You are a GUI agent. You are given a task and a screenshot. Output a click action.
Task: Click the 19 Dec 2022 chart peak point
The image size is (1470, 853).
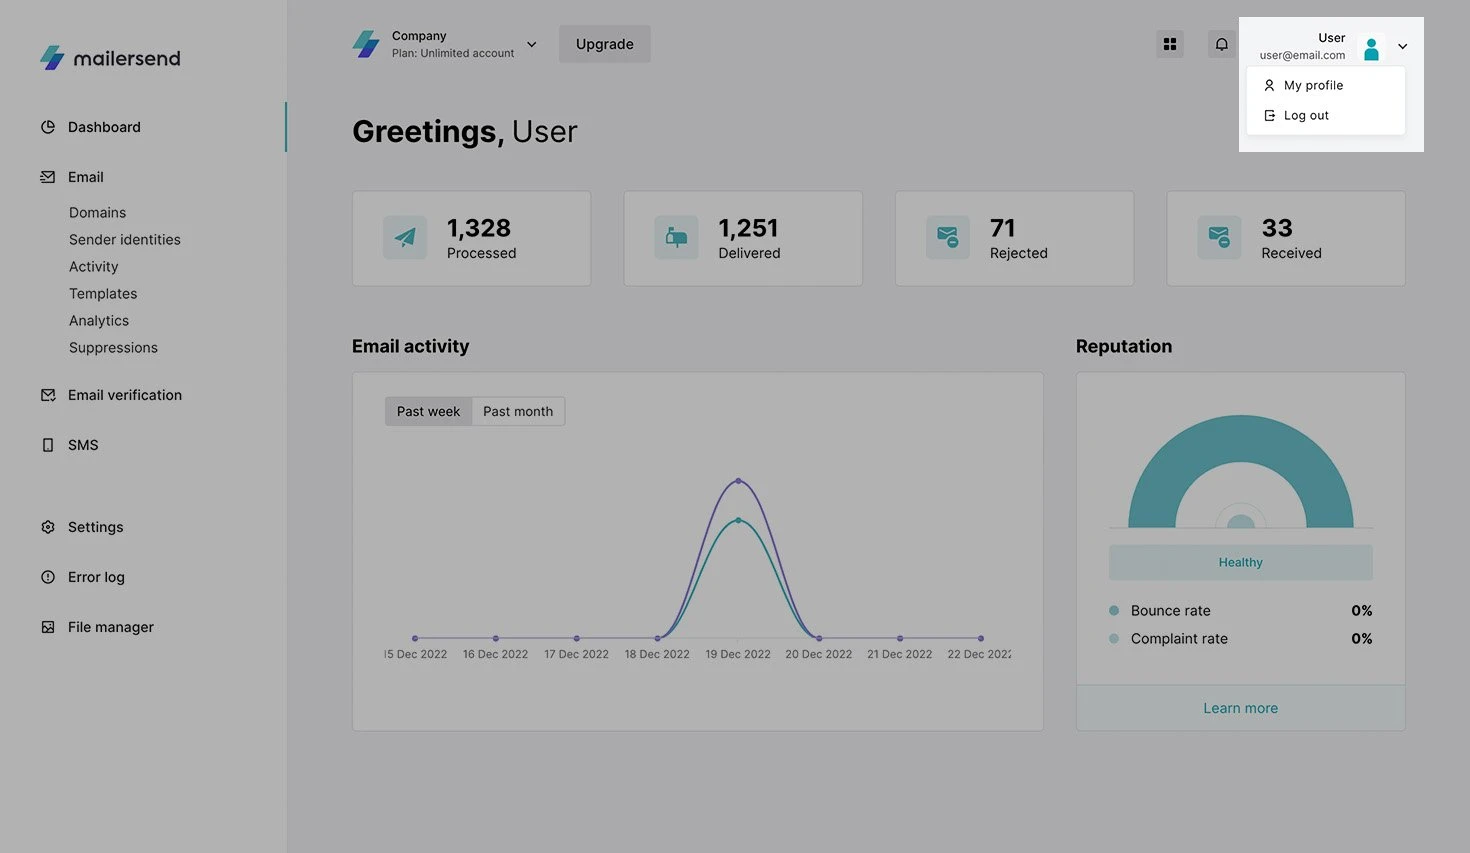(738, 481)
